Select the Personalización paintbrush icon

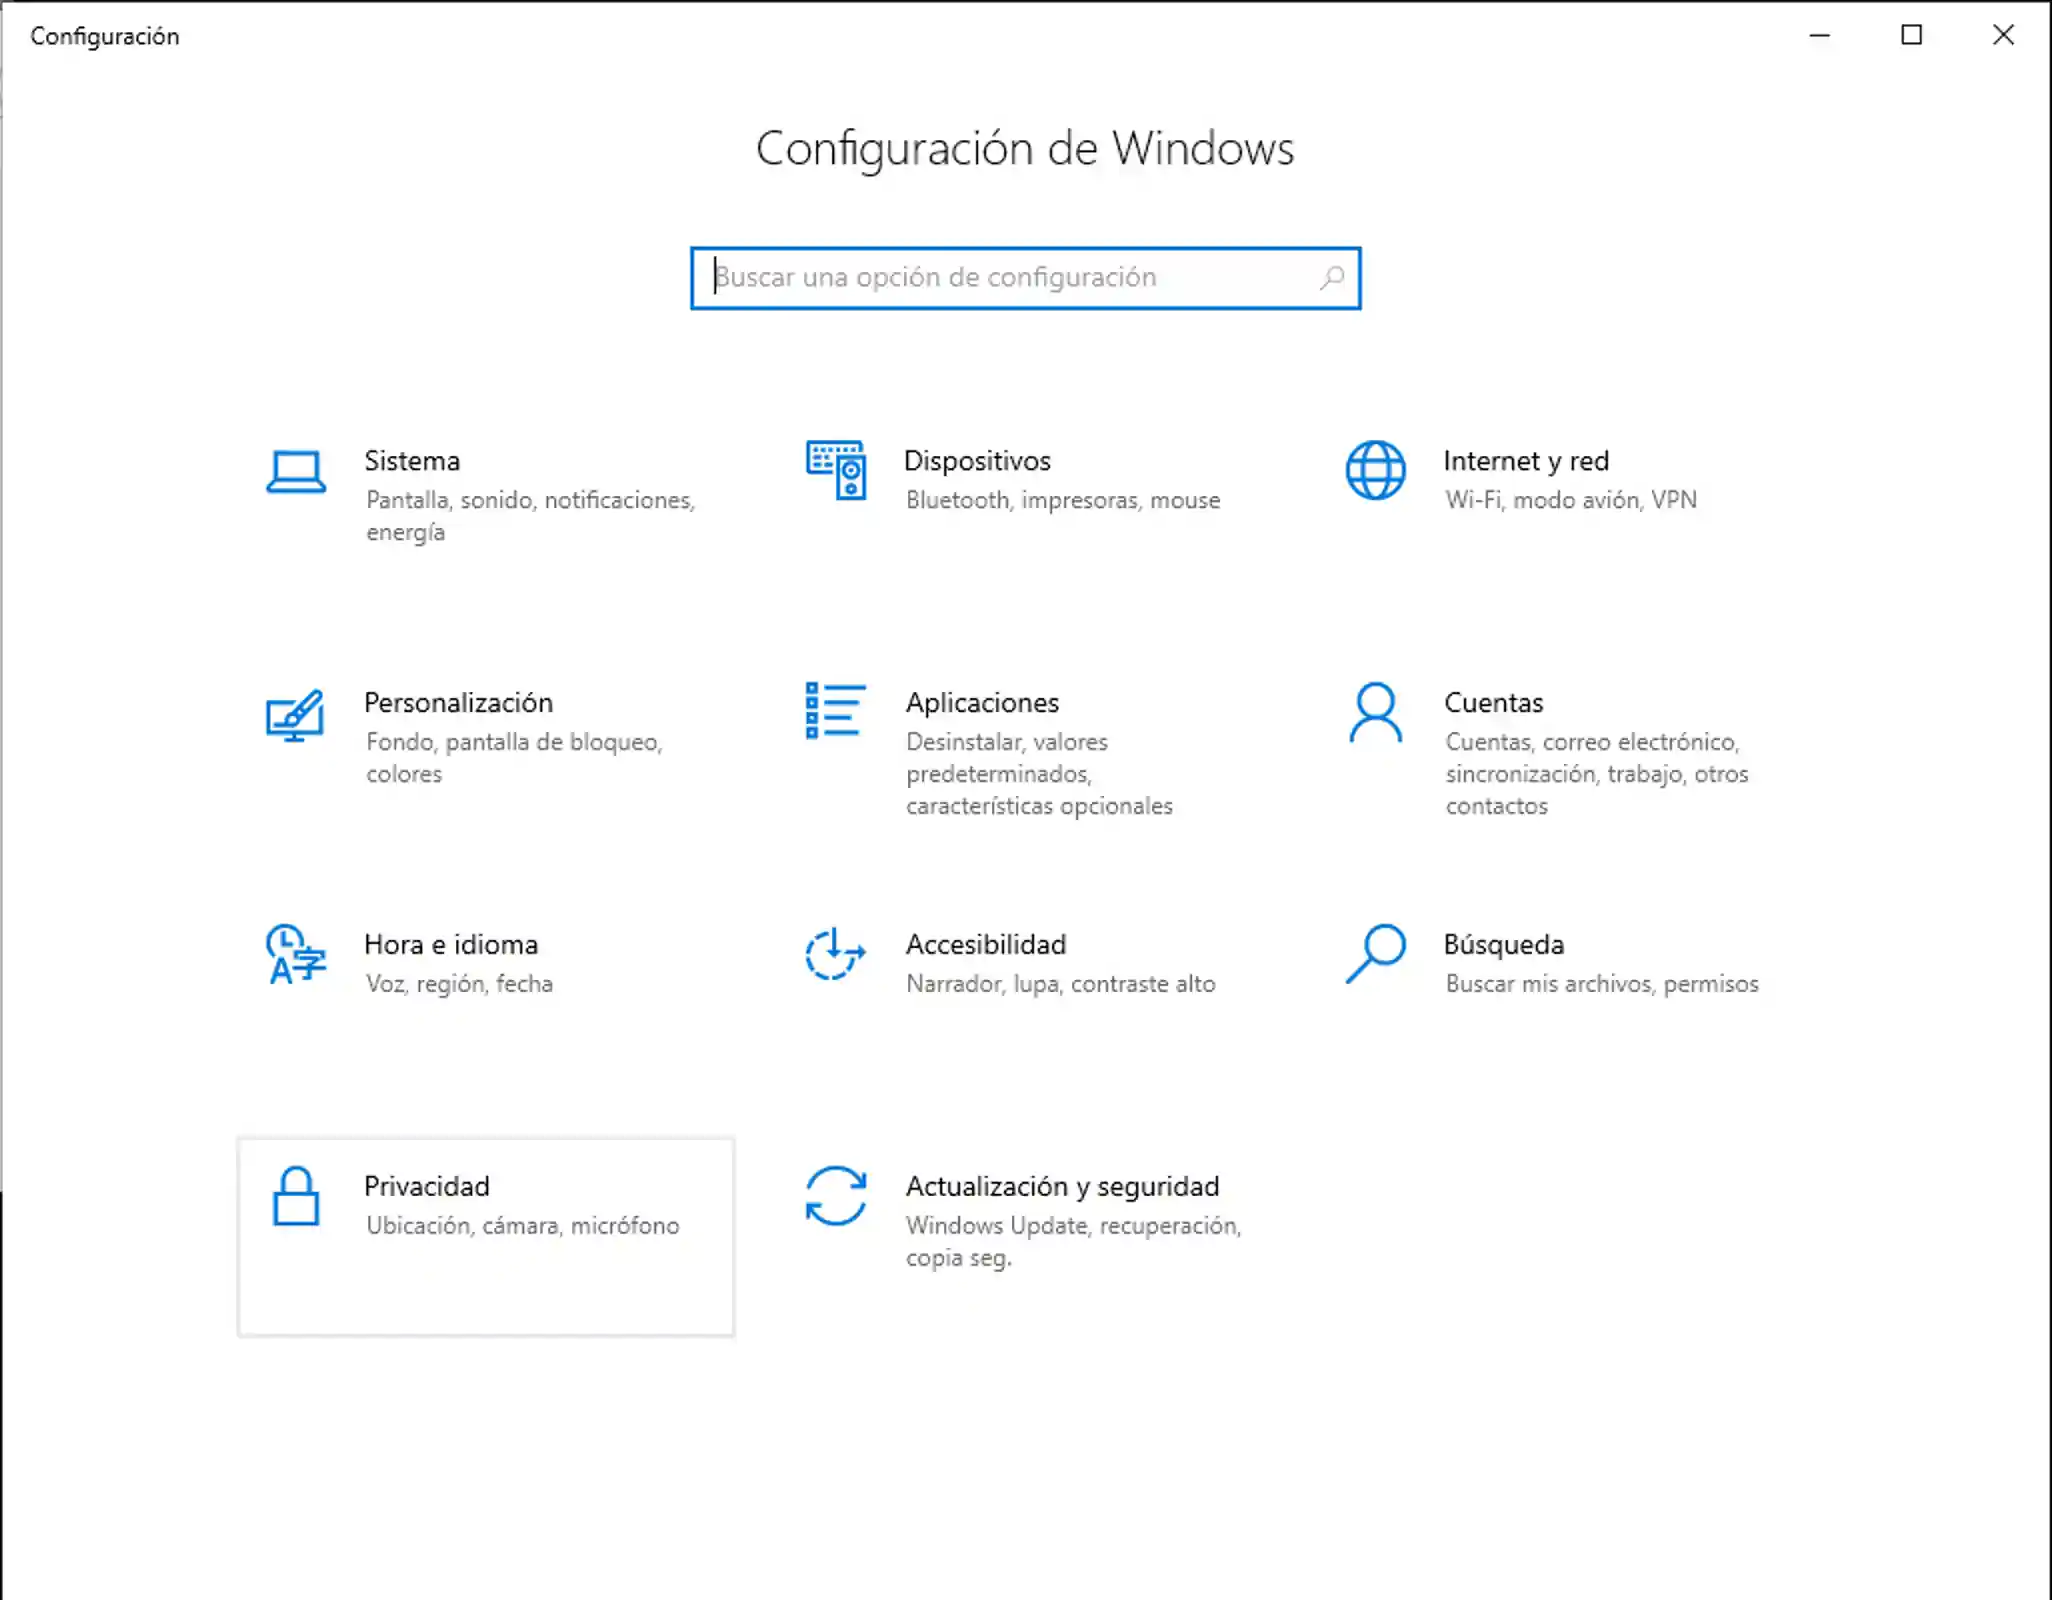[295, 714]
